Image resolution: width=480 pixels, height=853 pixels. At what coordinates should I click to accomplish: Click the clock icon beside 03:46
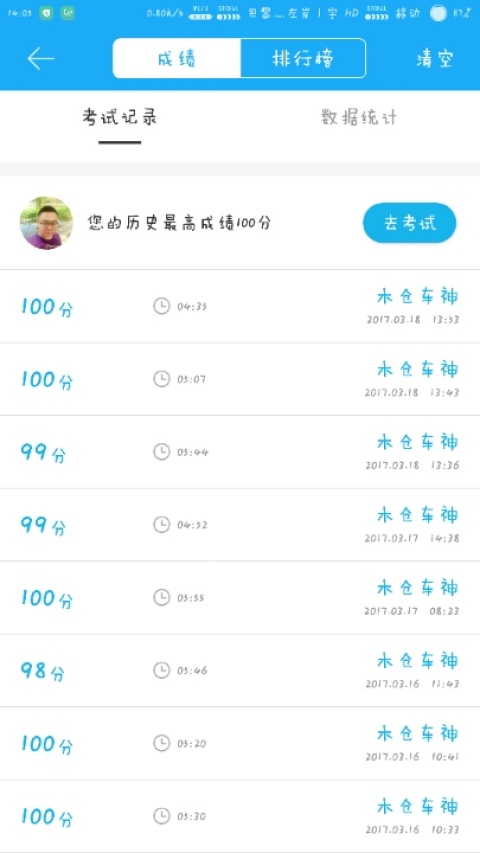161,670
